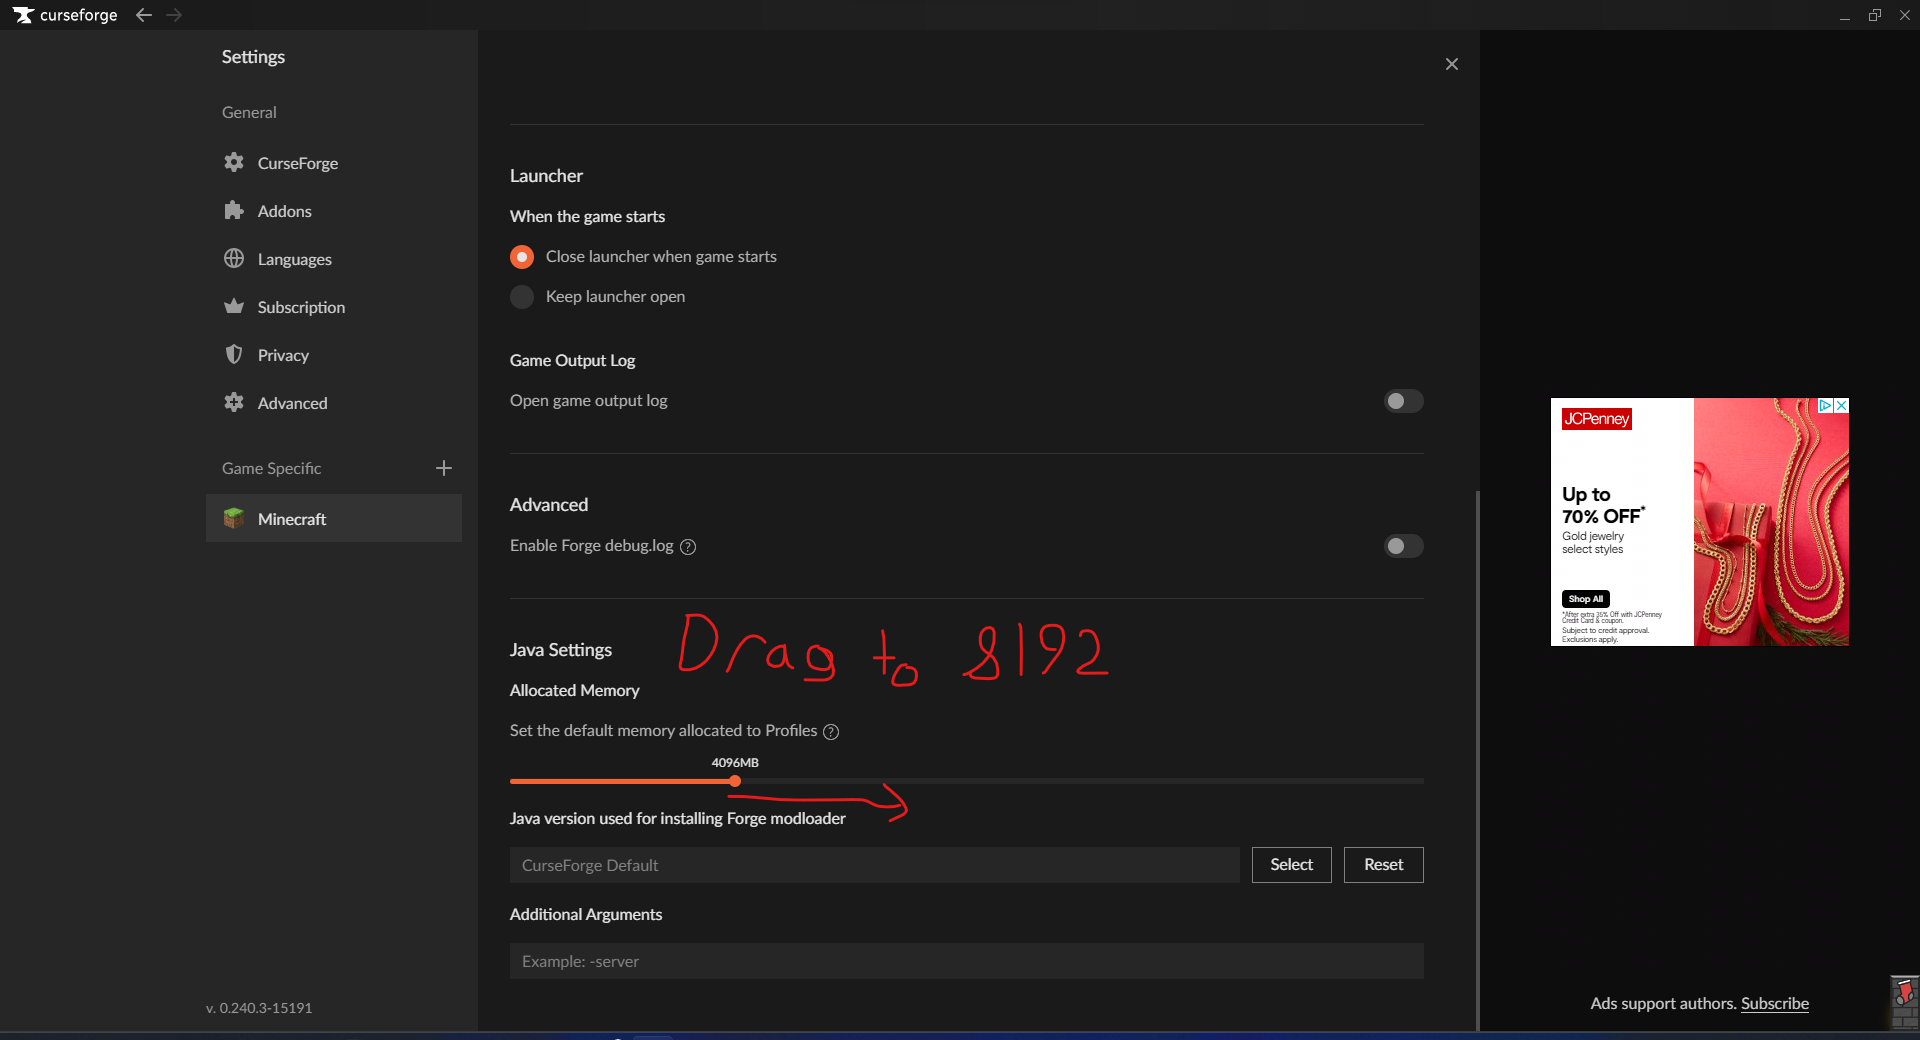Select Close launcher when game starts
The image size is (1920, 1040).
click(522, 257)
